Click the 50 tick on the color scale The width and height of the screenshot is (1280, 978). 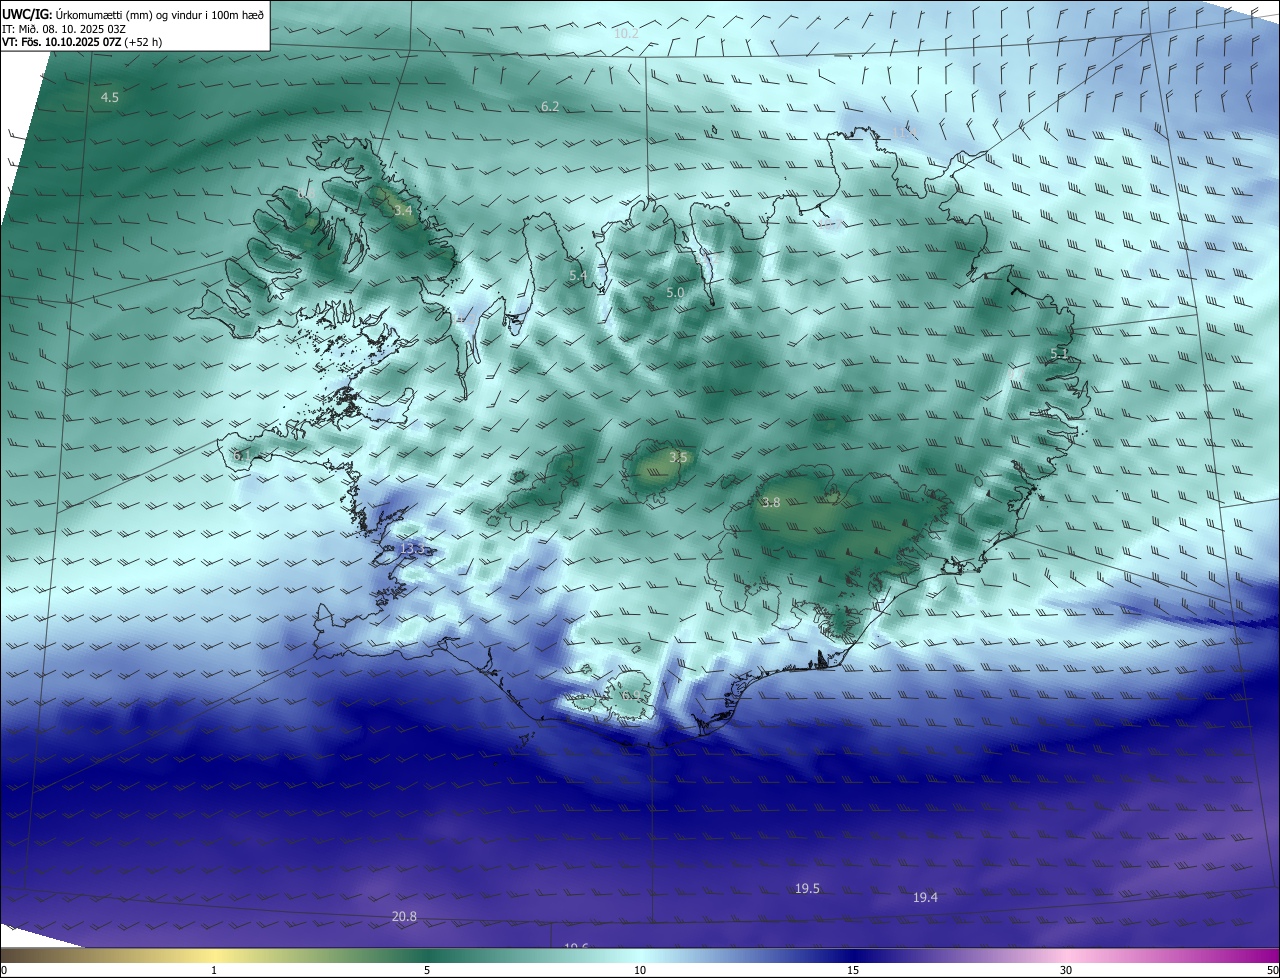pos(1272,970)
